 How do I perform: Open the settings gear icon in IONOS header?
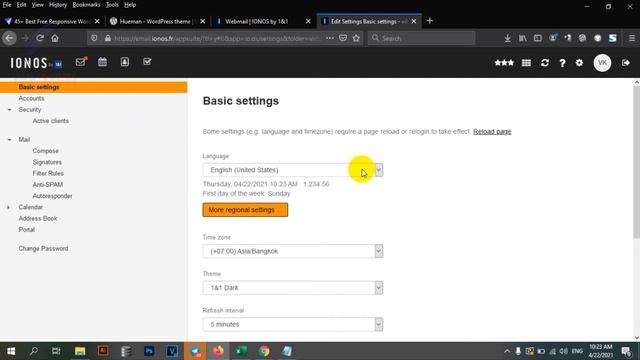(x=579, y=63)
